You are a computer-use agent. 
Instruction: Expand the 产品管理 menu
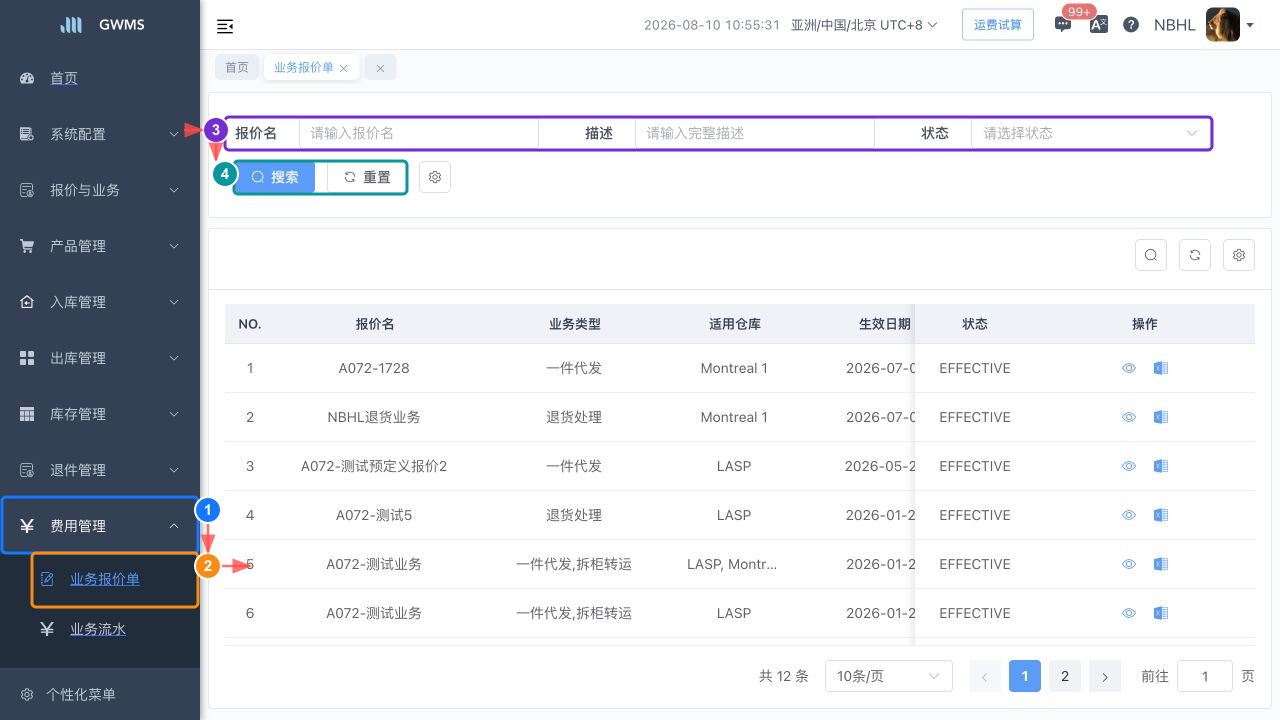pyautogui.click(x=100, y=246)
